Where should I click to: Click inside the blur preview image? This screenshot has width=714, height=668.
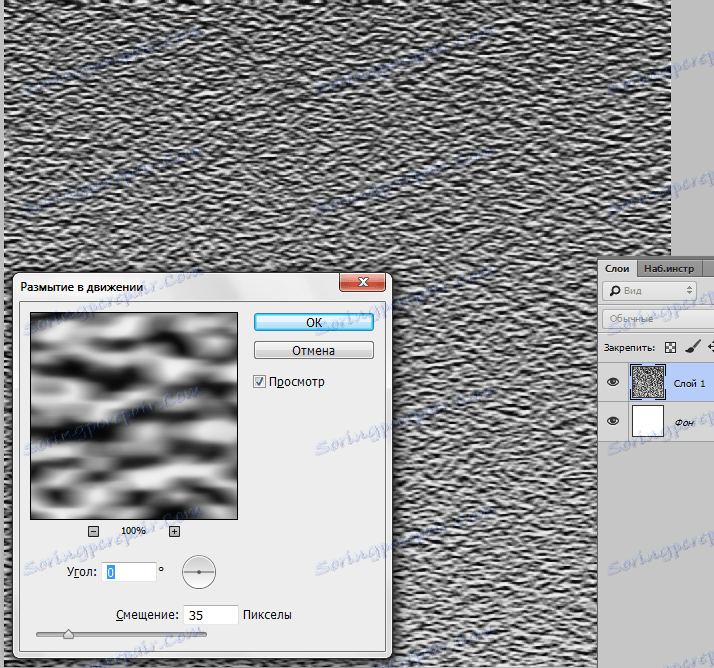pos(134,416)
